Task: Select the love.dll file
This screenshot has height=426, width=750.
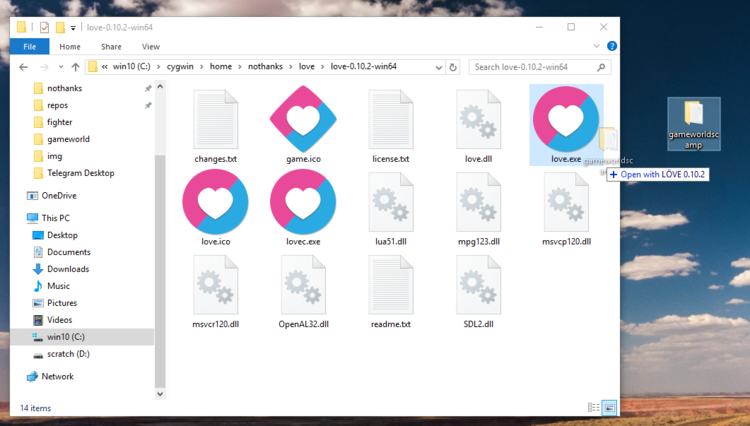Action: (478, 120)
